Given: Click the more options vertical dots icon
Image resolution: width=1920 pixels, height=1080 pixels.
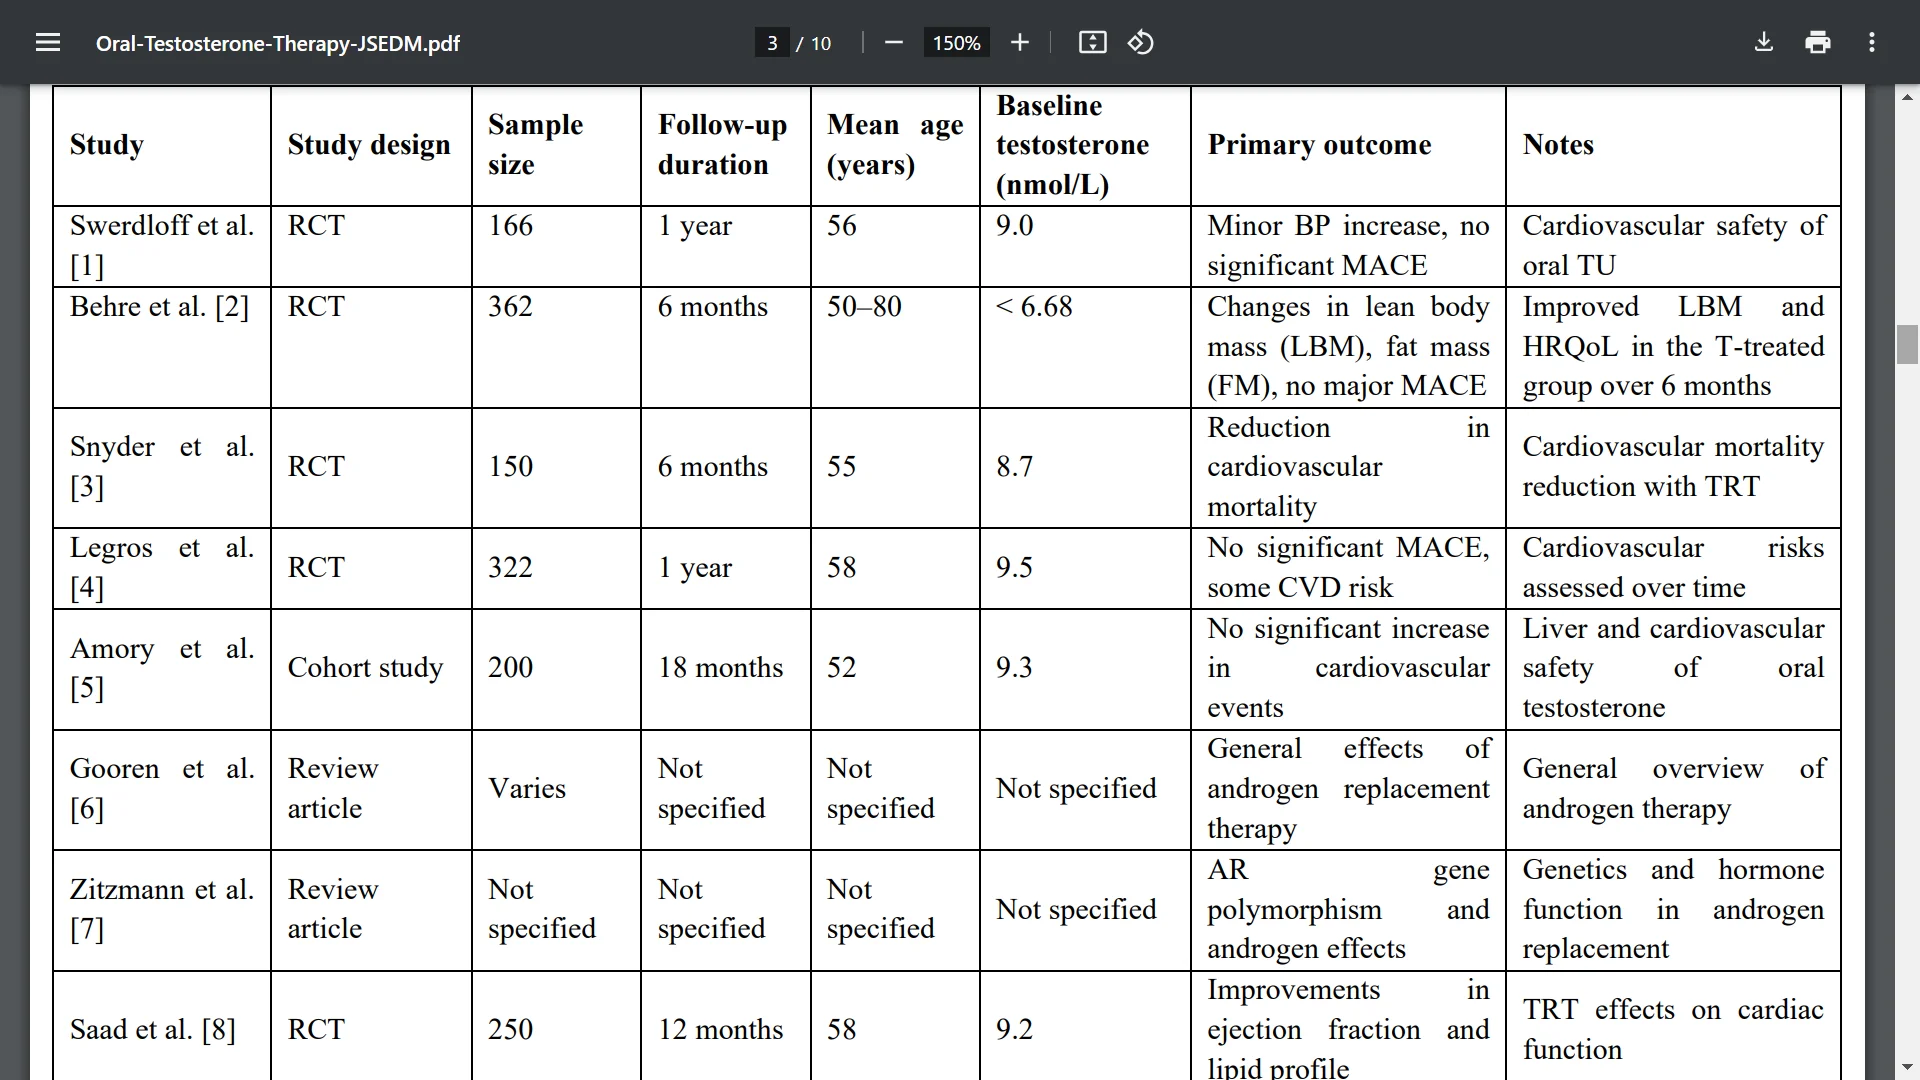Looking at the screenshot, I should (1871, 42).
